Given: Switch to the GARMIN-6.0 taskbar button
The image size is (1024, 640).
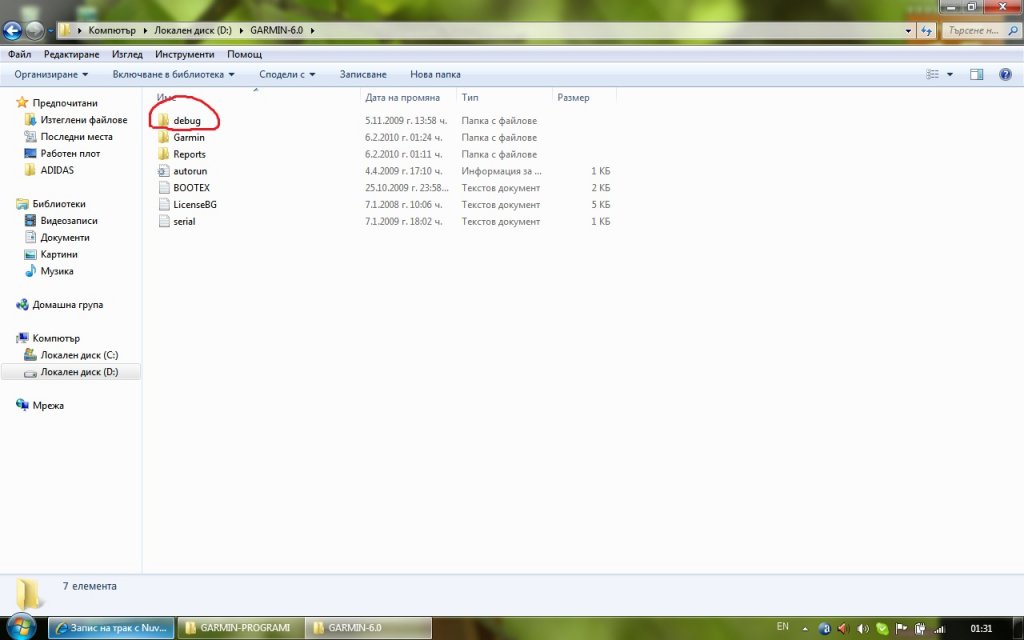Looking at the screenshot, I should 368,628.
